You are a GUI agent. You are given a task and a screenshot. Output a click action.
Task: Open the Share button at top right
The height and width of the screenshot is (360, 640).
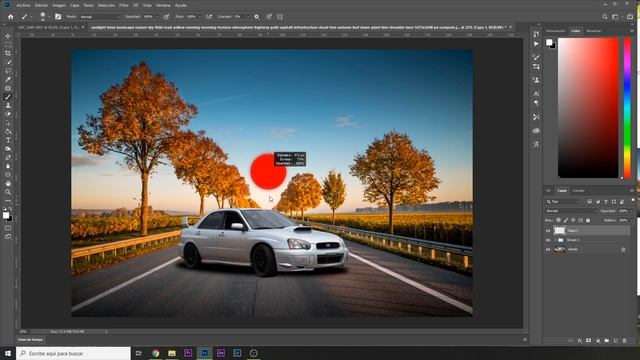point(630,17)
